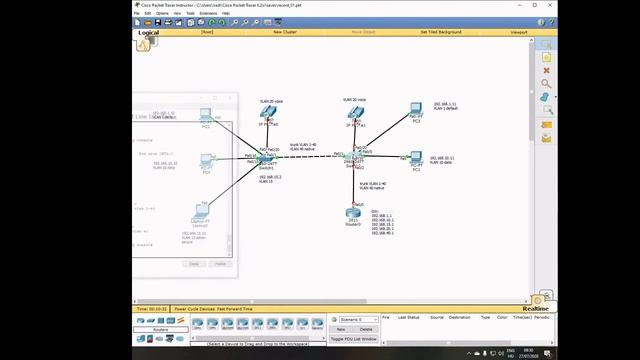Click Set Tiled Background button

441,32
